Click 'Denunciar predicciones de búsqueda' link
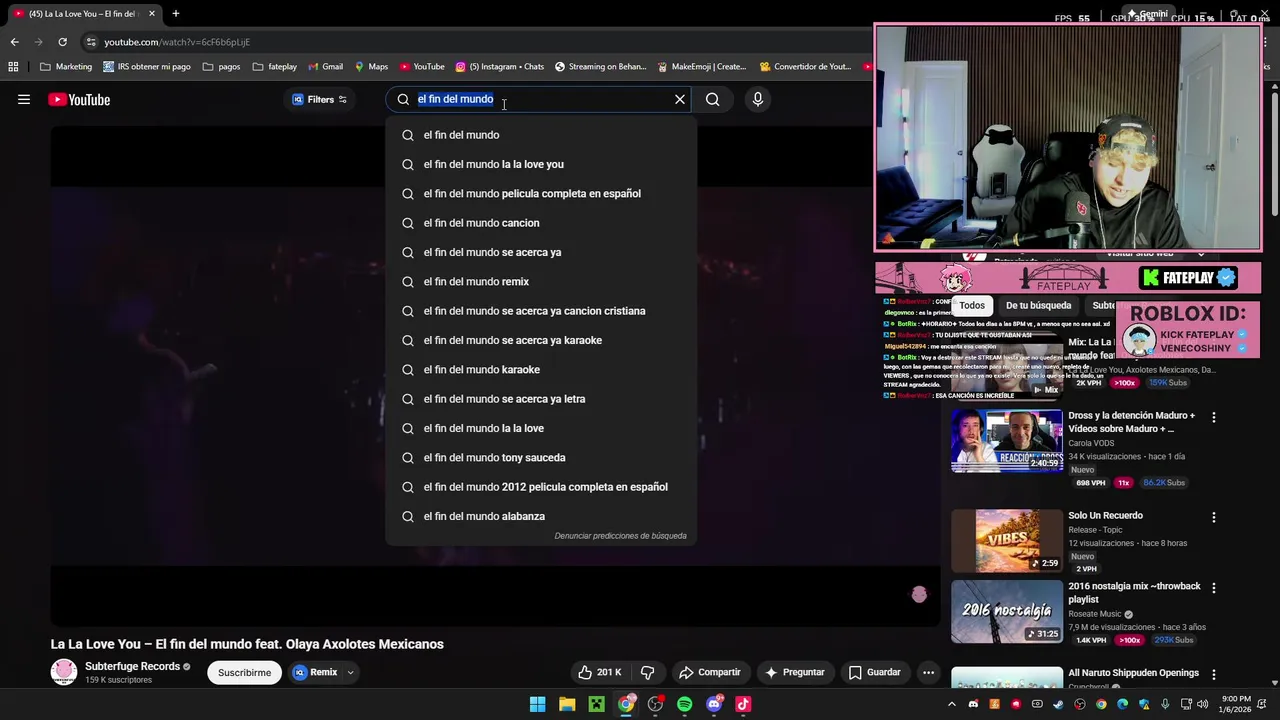This screenshot has width=1280, height=720. click(620, 536)
